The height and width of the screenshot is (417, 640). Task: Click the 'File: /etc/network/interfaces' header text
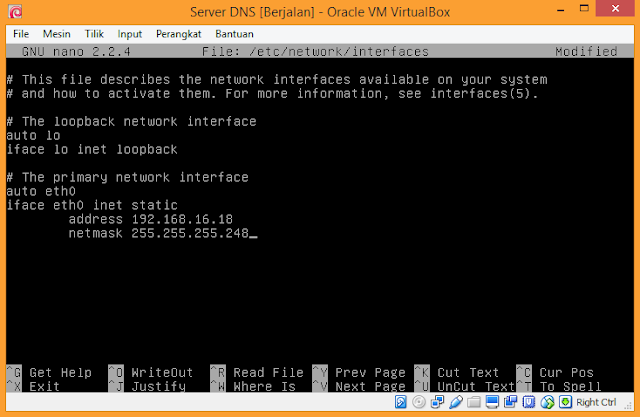[x=315, y=51]
